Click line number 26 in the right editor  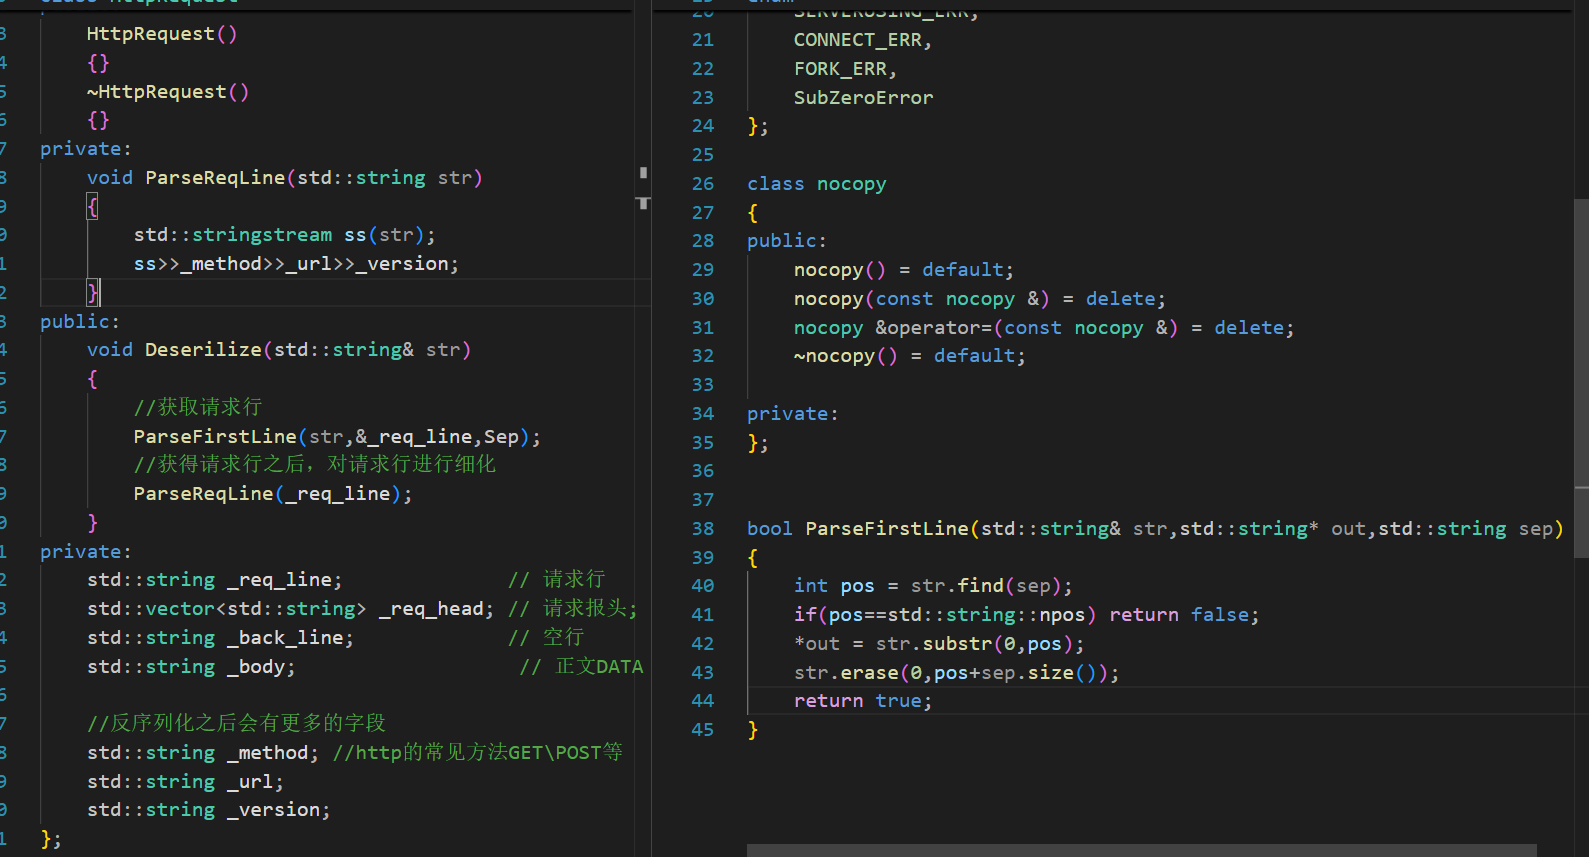pos(702,184)
